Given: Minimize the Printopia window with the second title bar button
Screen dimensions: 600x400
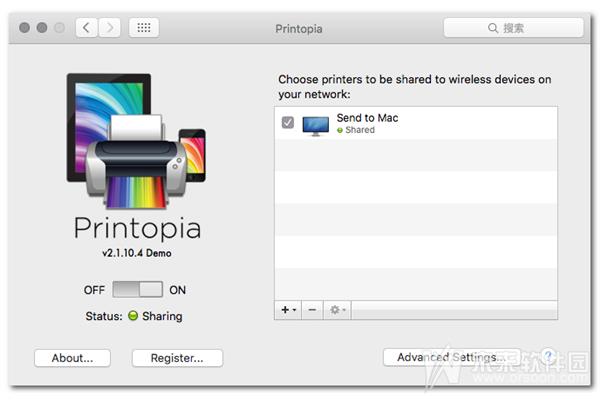Looking at the screenshot, I should coord(42,28).
